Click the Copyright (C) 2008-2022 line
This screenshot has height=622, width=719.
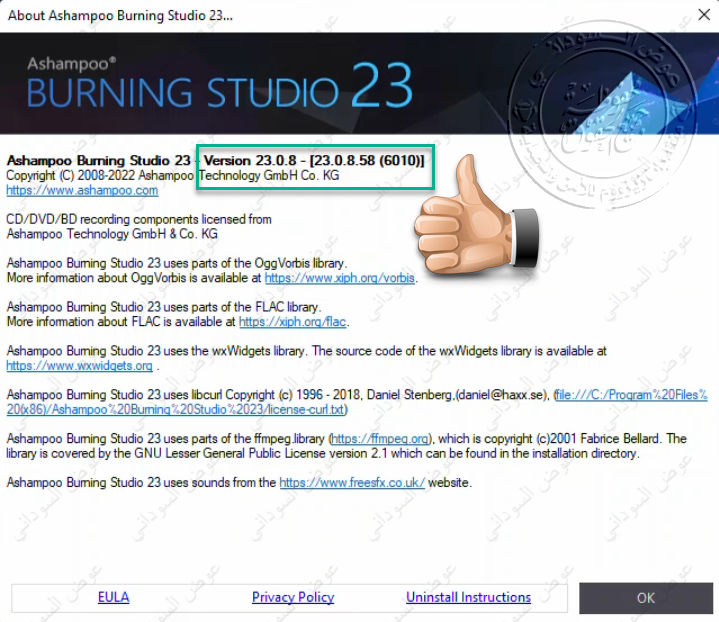173,175
